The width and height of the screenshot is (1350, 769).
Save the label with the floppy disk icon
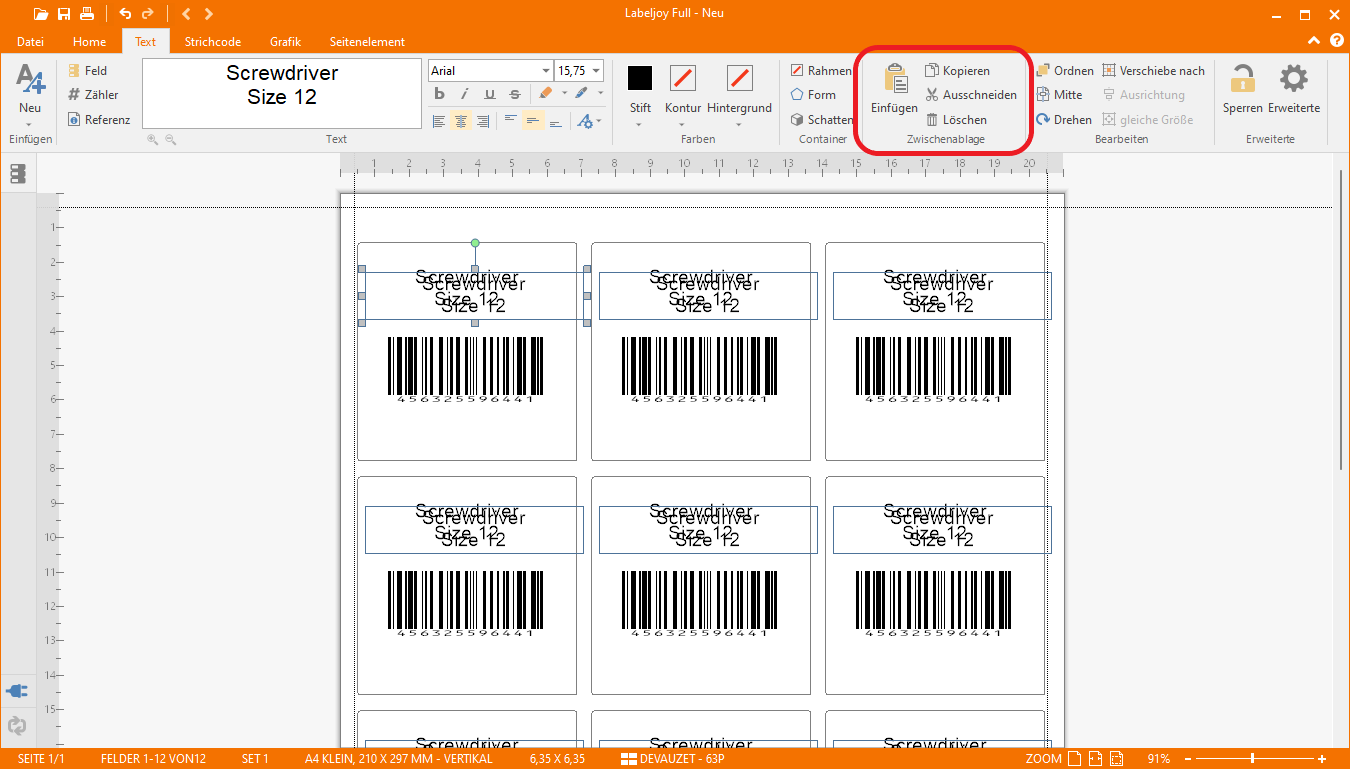point(64,14)
